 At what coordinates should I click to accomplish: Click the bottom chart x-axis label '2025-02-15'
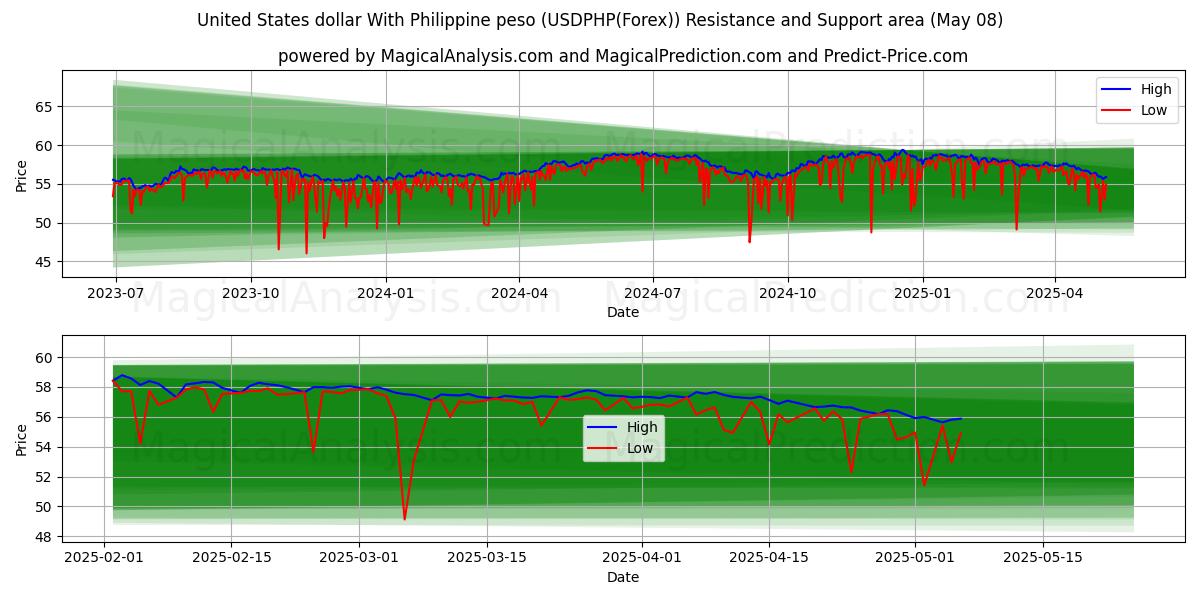point(231,560)
